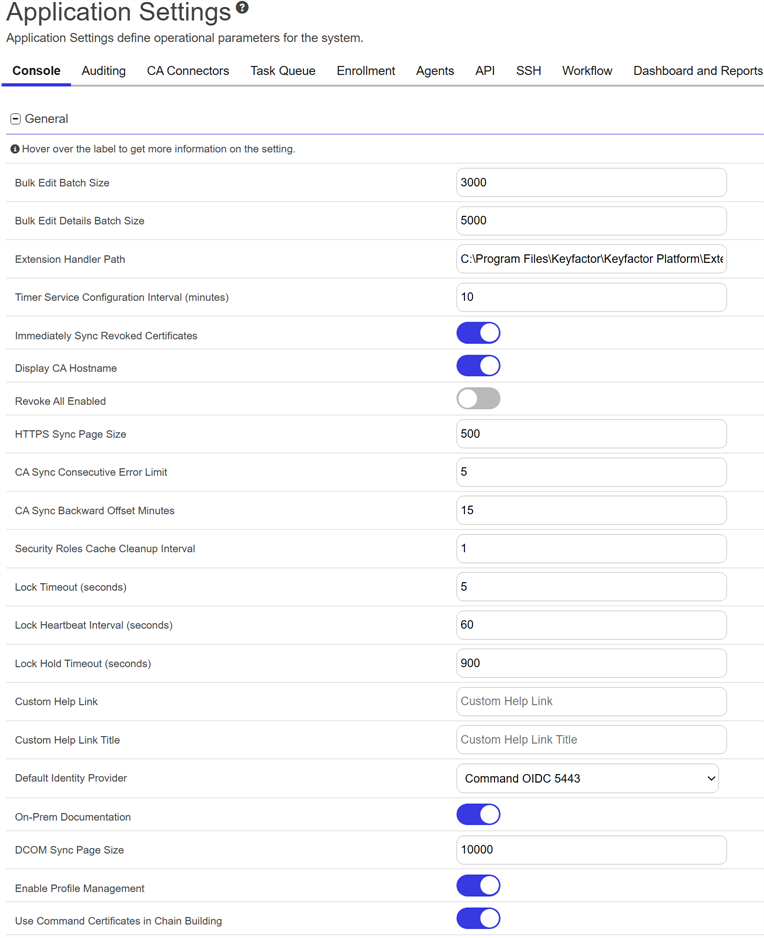
Task: Toggle Enable Profile Management
Action: (x=478, y=886)
